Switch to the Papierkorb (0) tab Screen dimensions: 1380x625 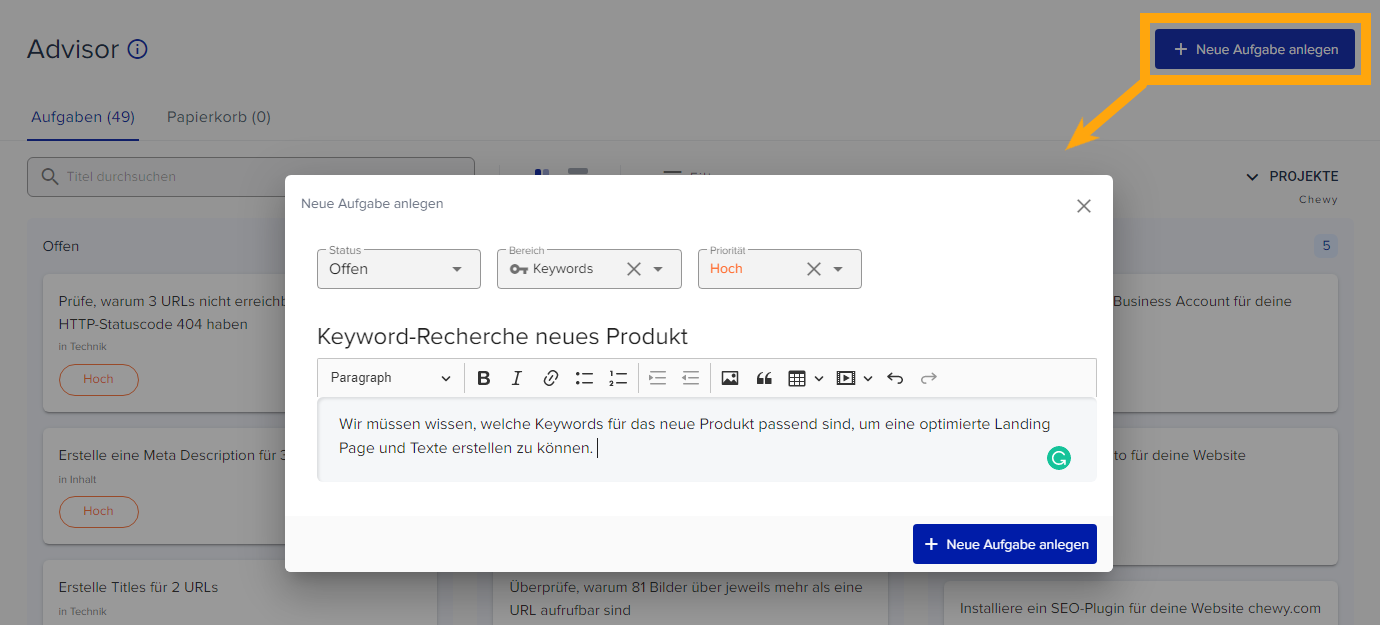[219, 117]
